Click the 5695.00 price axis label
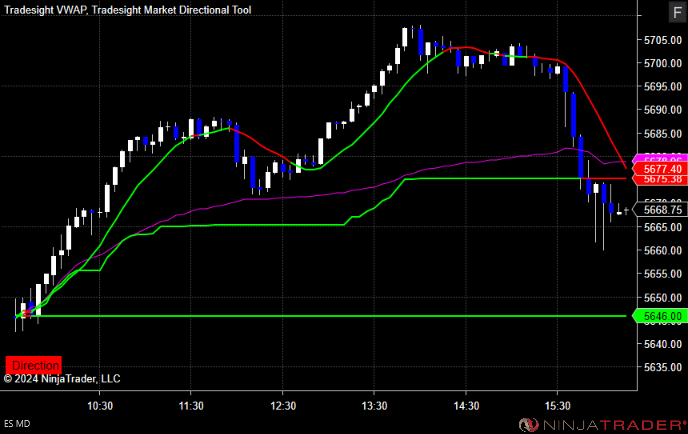 click(663, 86)
